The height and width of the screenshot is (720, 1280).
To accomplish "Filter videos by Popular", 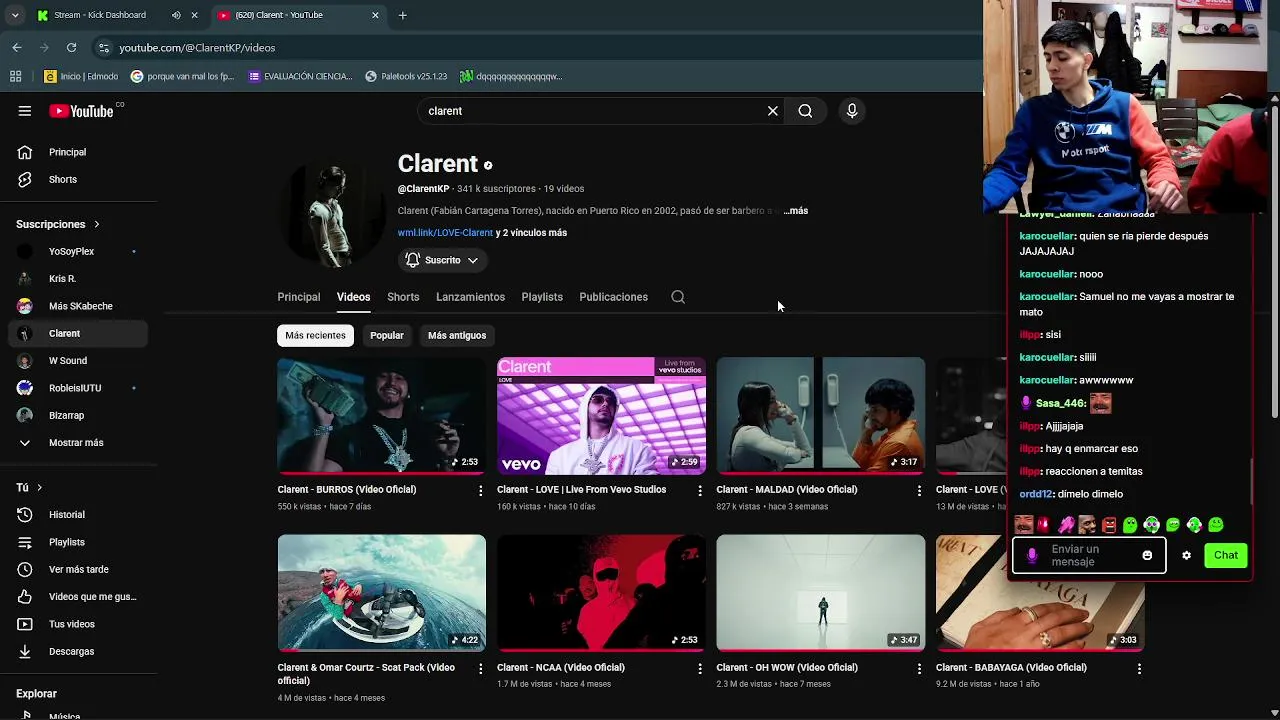I will coord(387,335).
